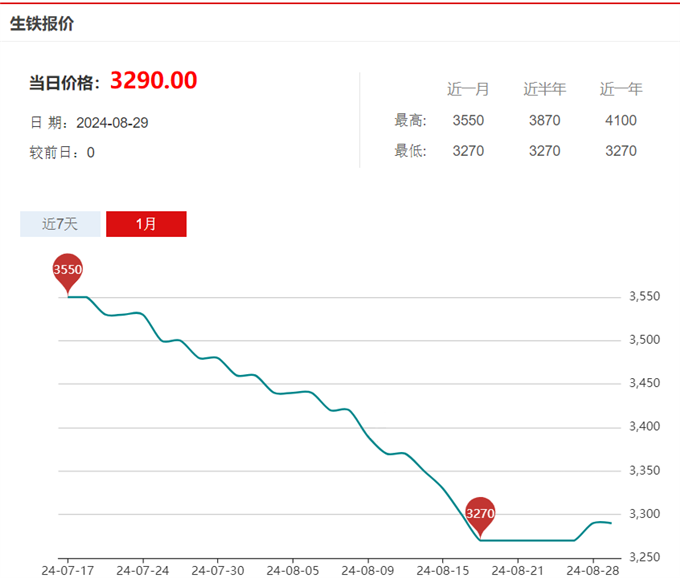The image size is (680, 578).
Task: Select the 3870 half-year high value
Action: pyautogui.click(x=544, y=121)
